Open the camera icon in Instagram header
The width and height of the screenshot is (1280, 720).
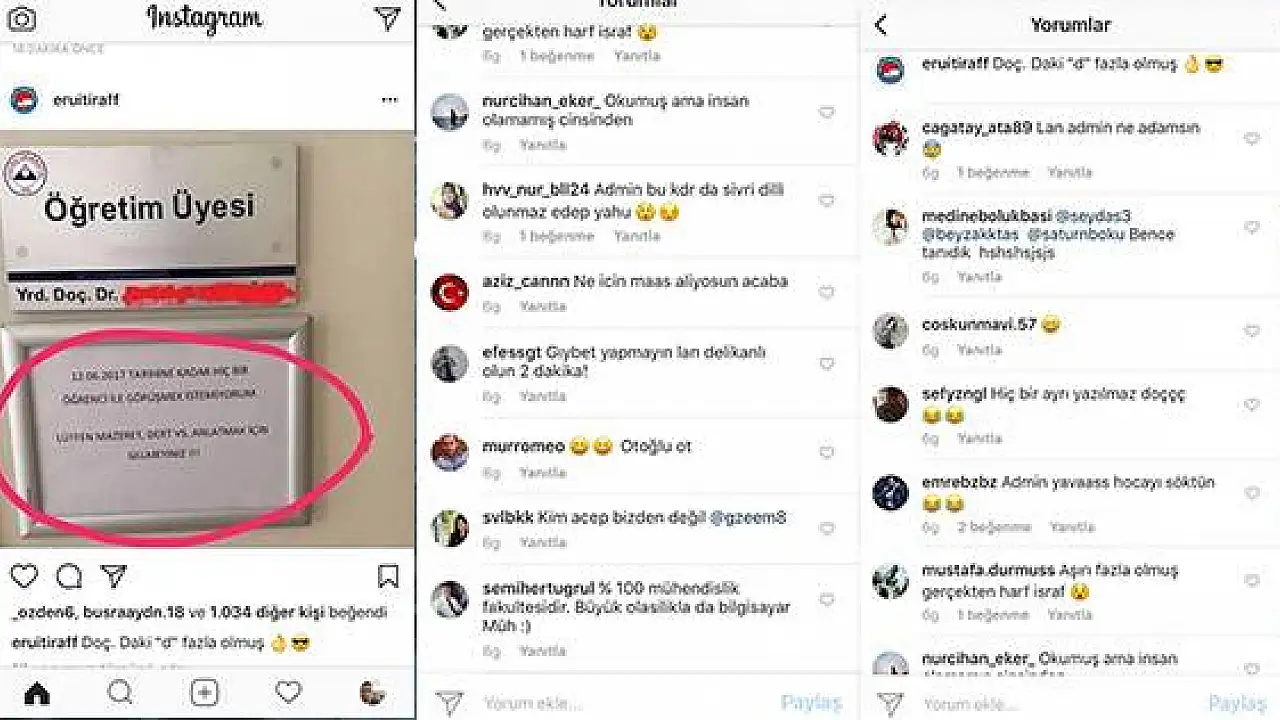coord(22,19)
